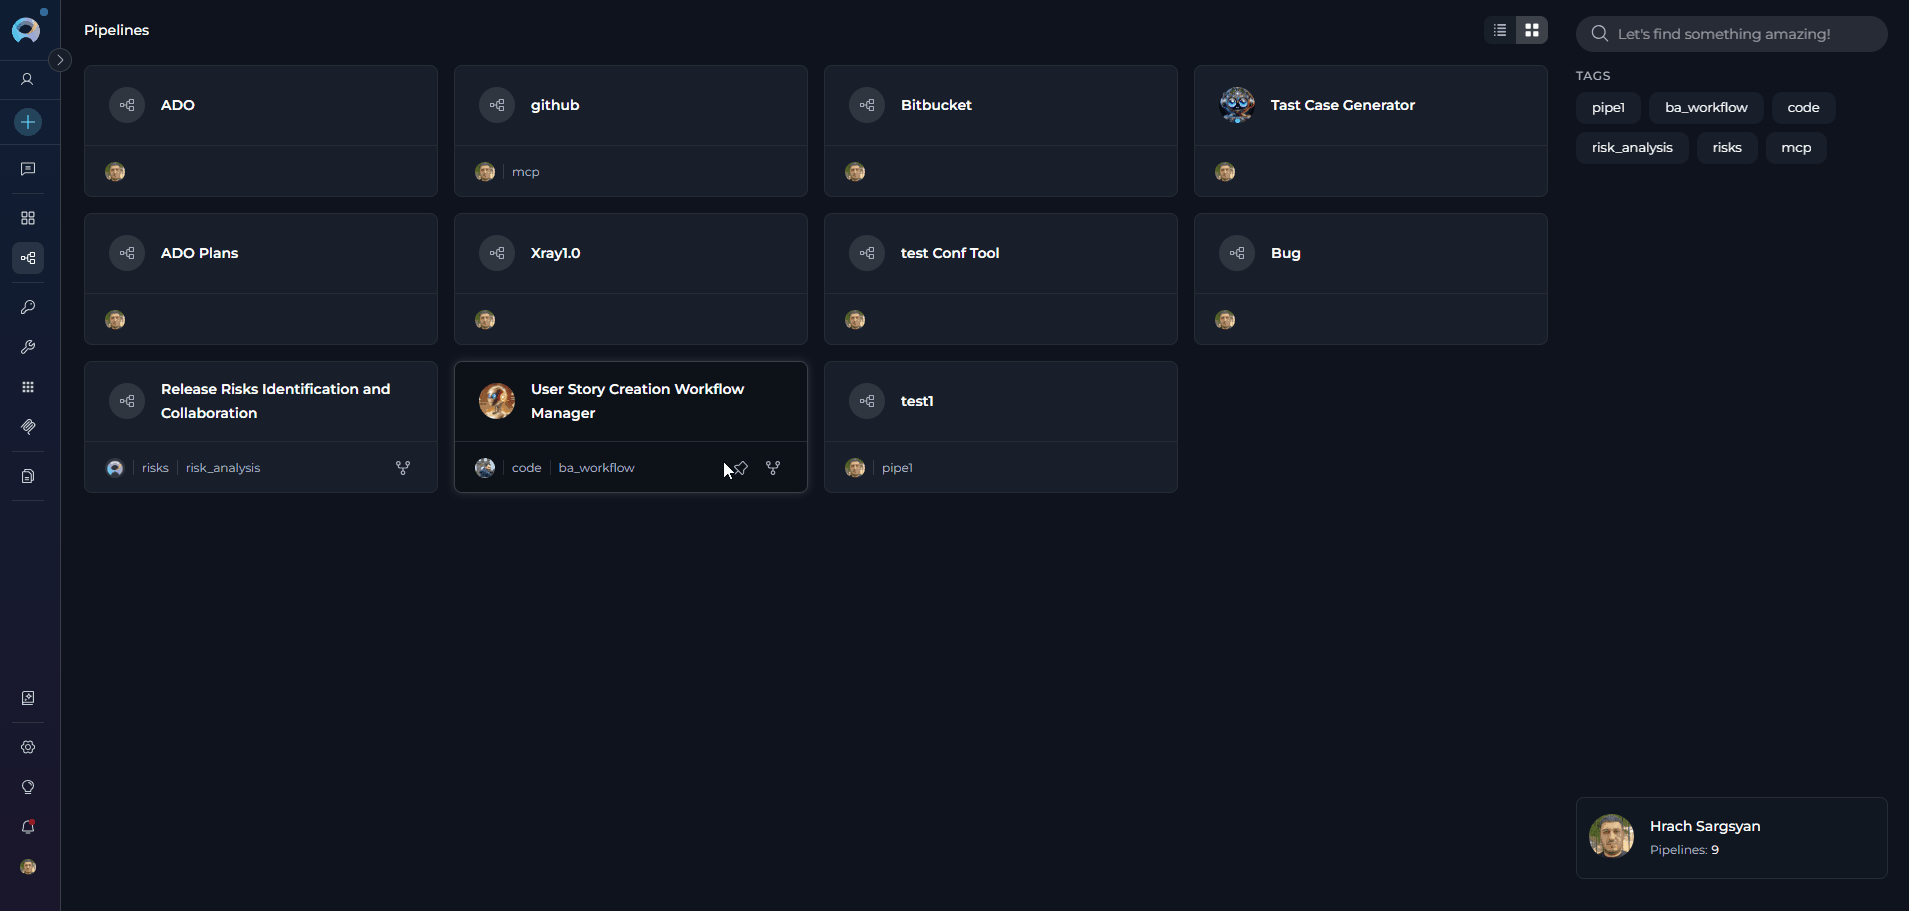Expand the collapsed sidebar with the chevron

point(61,60)
